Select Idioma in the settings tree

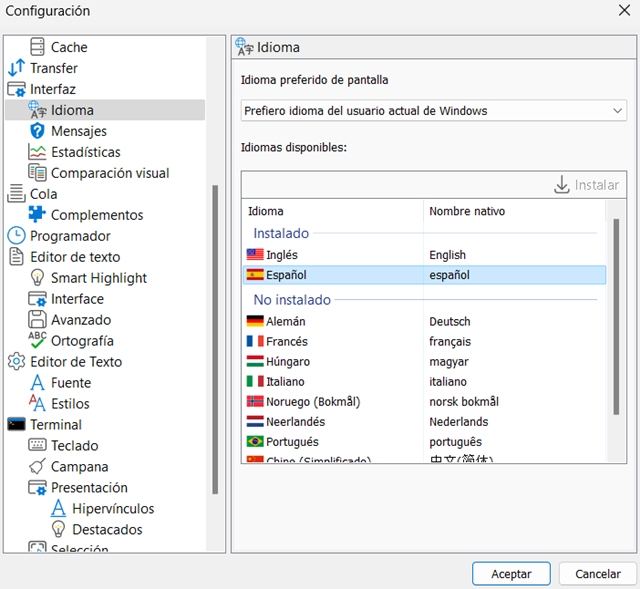tap(105, 110)
